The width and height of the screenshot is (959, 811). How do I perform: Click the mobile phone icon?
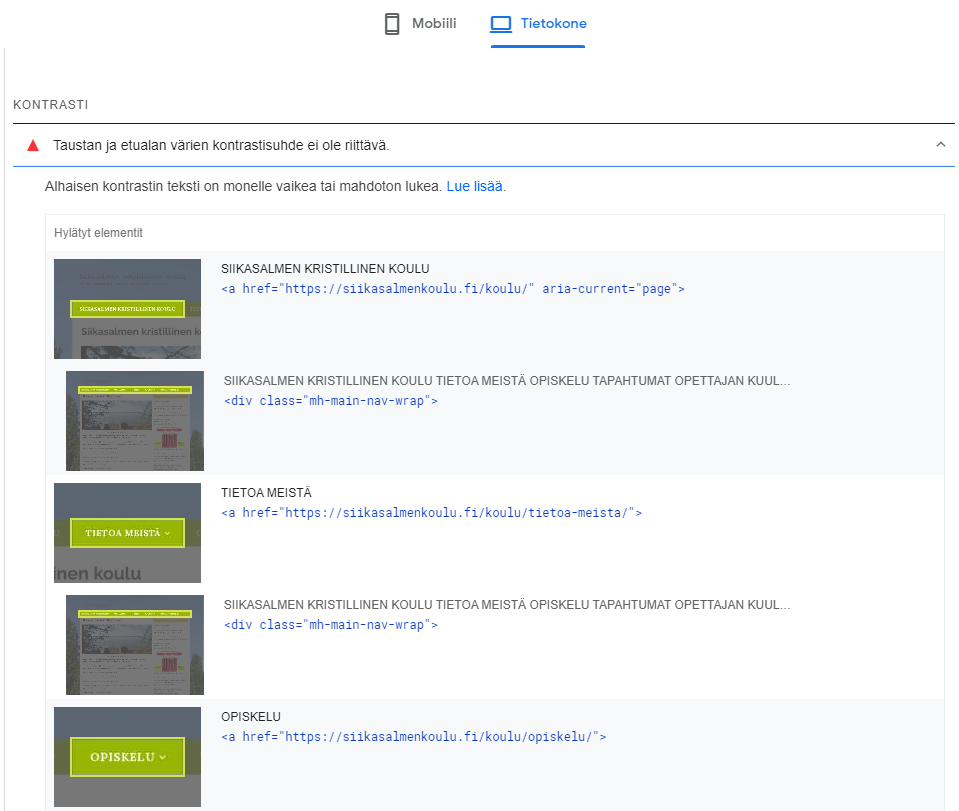(x=391, y=24)
